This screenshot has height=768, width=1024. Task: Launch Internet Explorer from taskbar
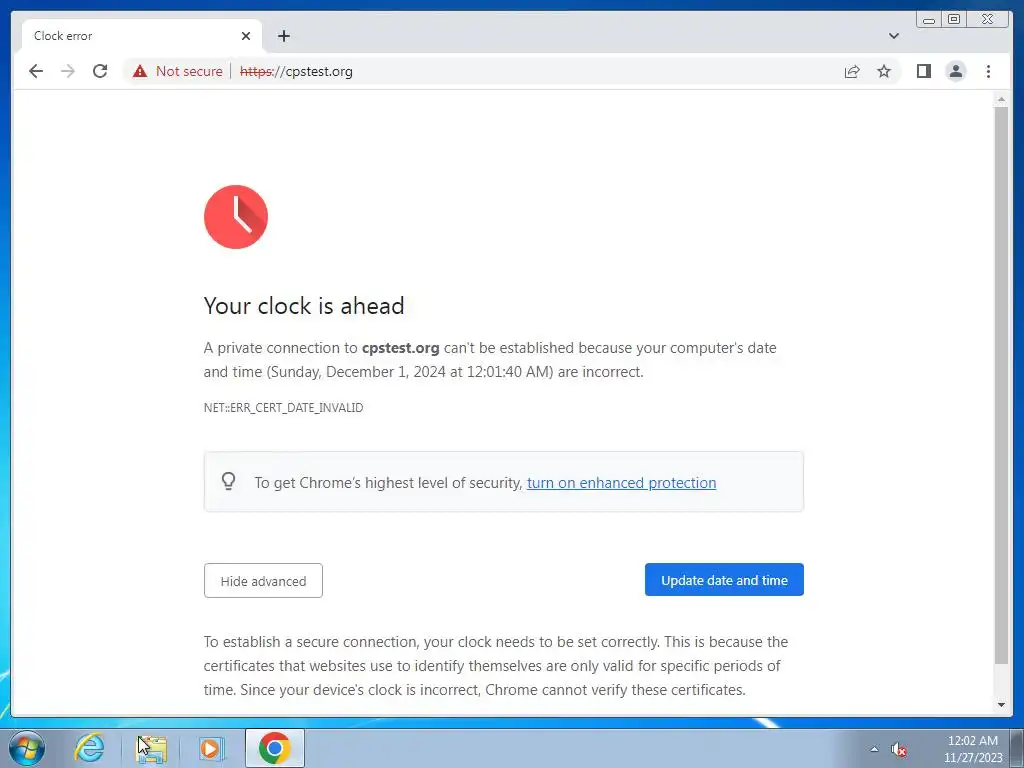coord(89,748)
